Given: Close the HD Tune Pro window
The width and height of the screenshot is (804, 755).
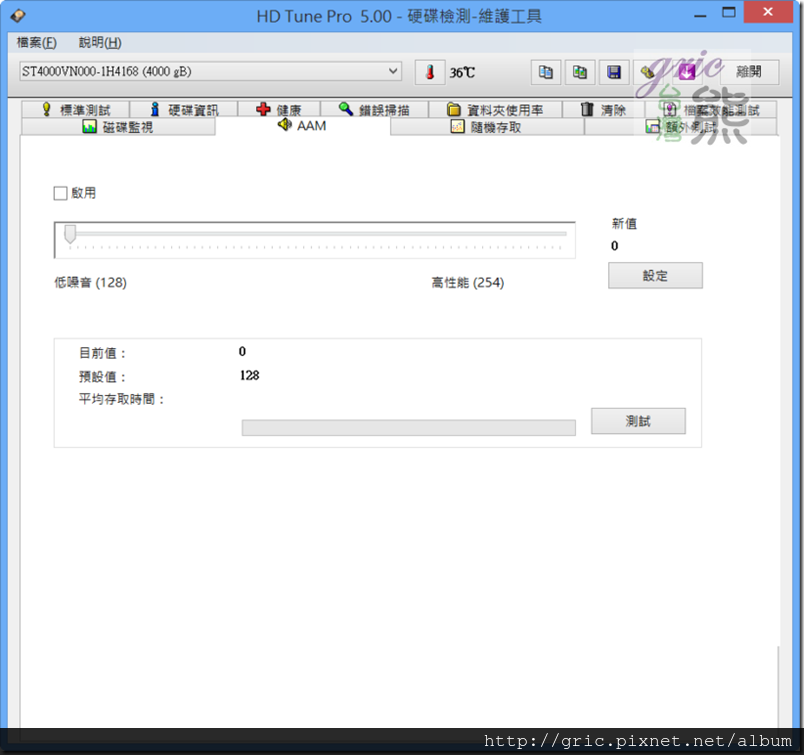Looking at the screenshot, I should [768, 12].
